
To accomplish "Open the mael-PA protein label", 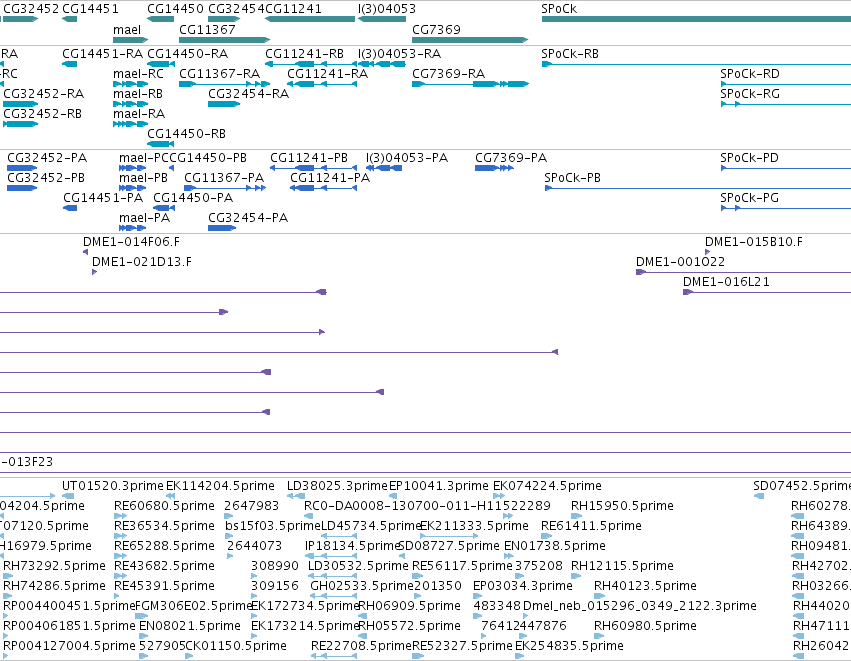I will pyautogui.click(x=144, y=218).
